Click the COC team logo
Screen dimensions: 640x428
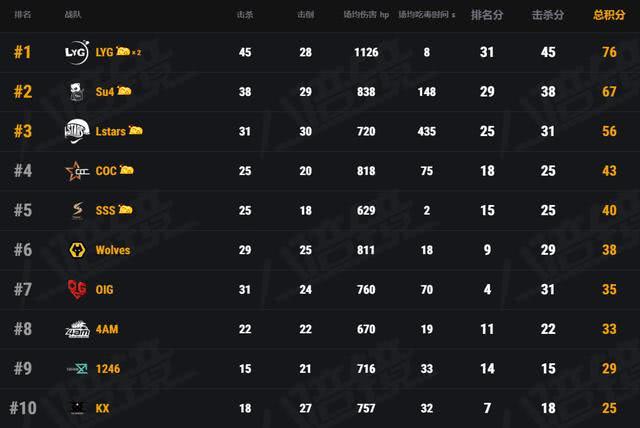click(76, 170)
